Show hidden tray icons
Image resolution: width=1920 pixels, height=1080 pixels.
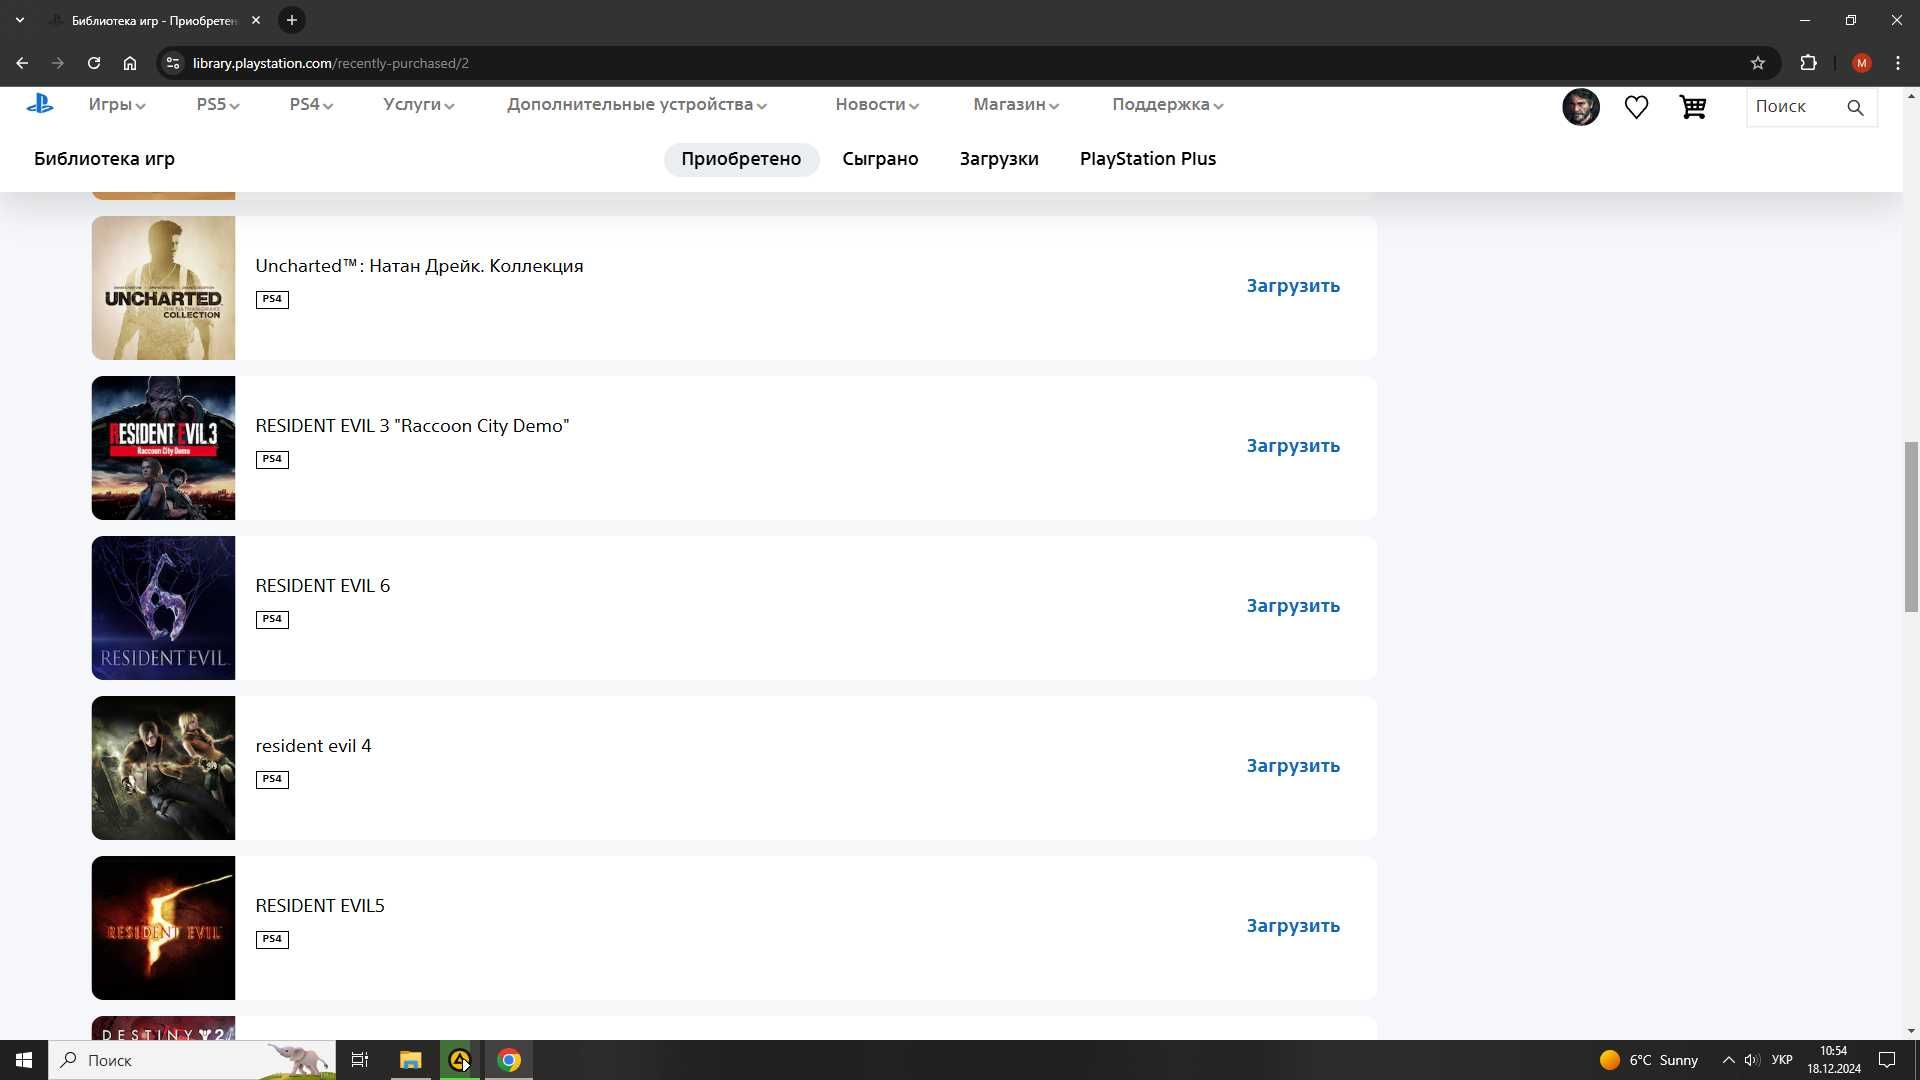click(1728, 1060)
